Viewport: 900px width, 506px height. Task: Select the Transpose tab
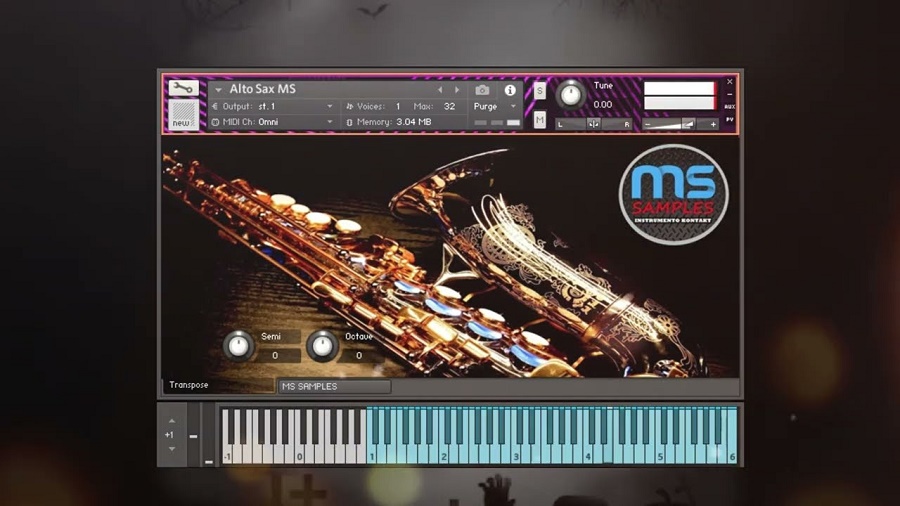pyautogui.click(x=218, y=385)
